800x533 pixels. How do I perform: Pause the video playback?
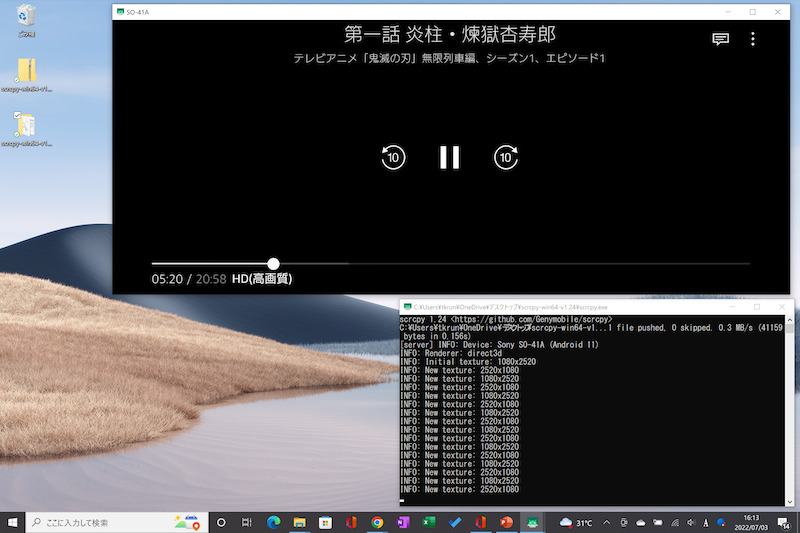[x=449, y=157]
